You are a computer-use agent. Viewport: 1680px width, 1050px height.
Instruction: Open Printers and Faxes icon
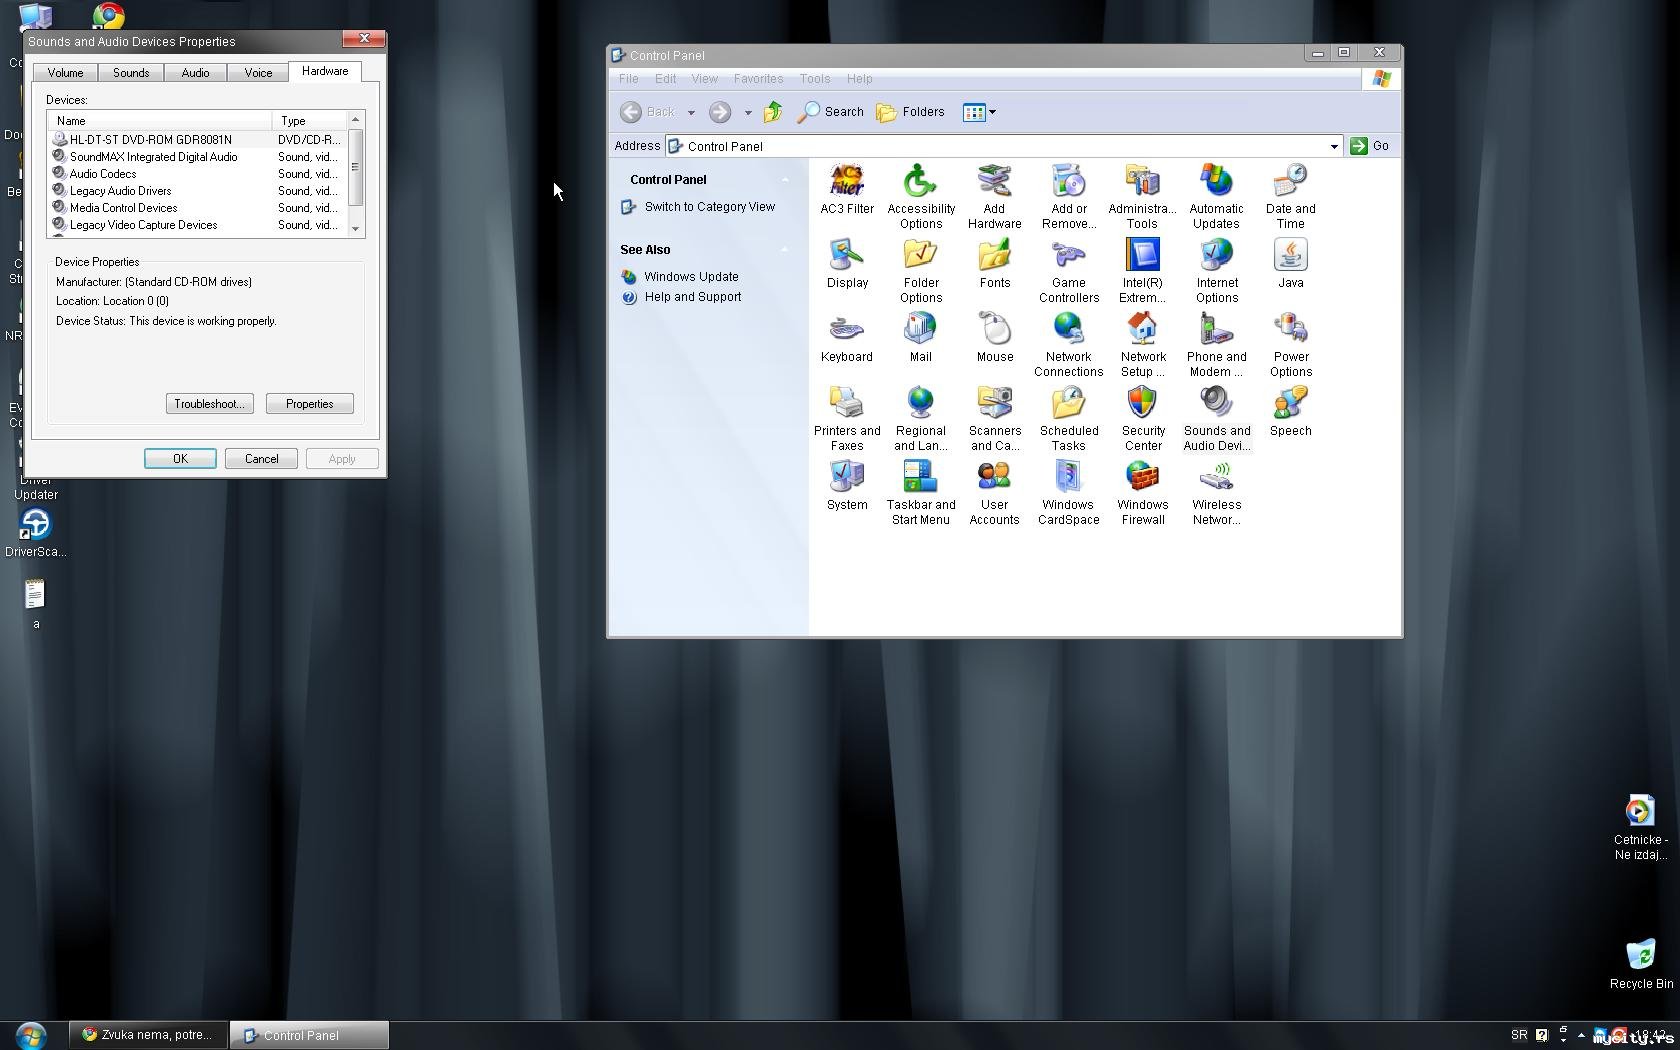coord(846,405)
